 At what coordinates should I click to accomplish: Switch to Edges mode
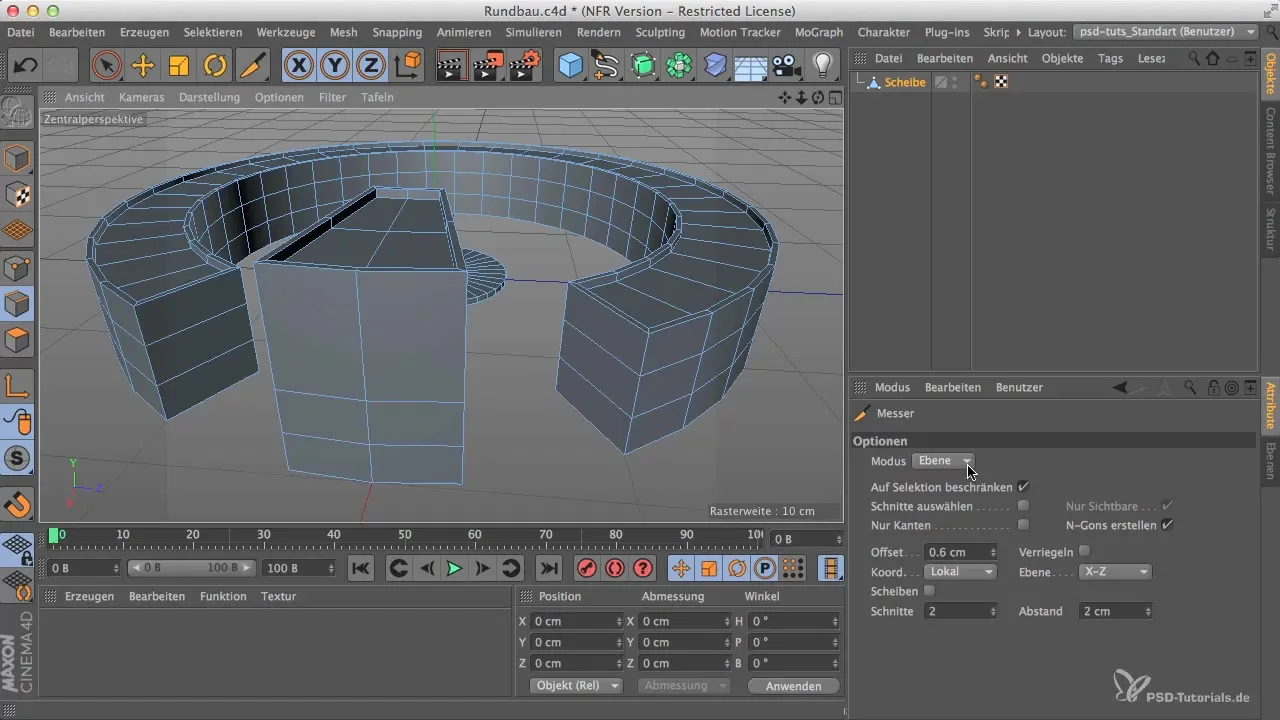click(17, 304)
